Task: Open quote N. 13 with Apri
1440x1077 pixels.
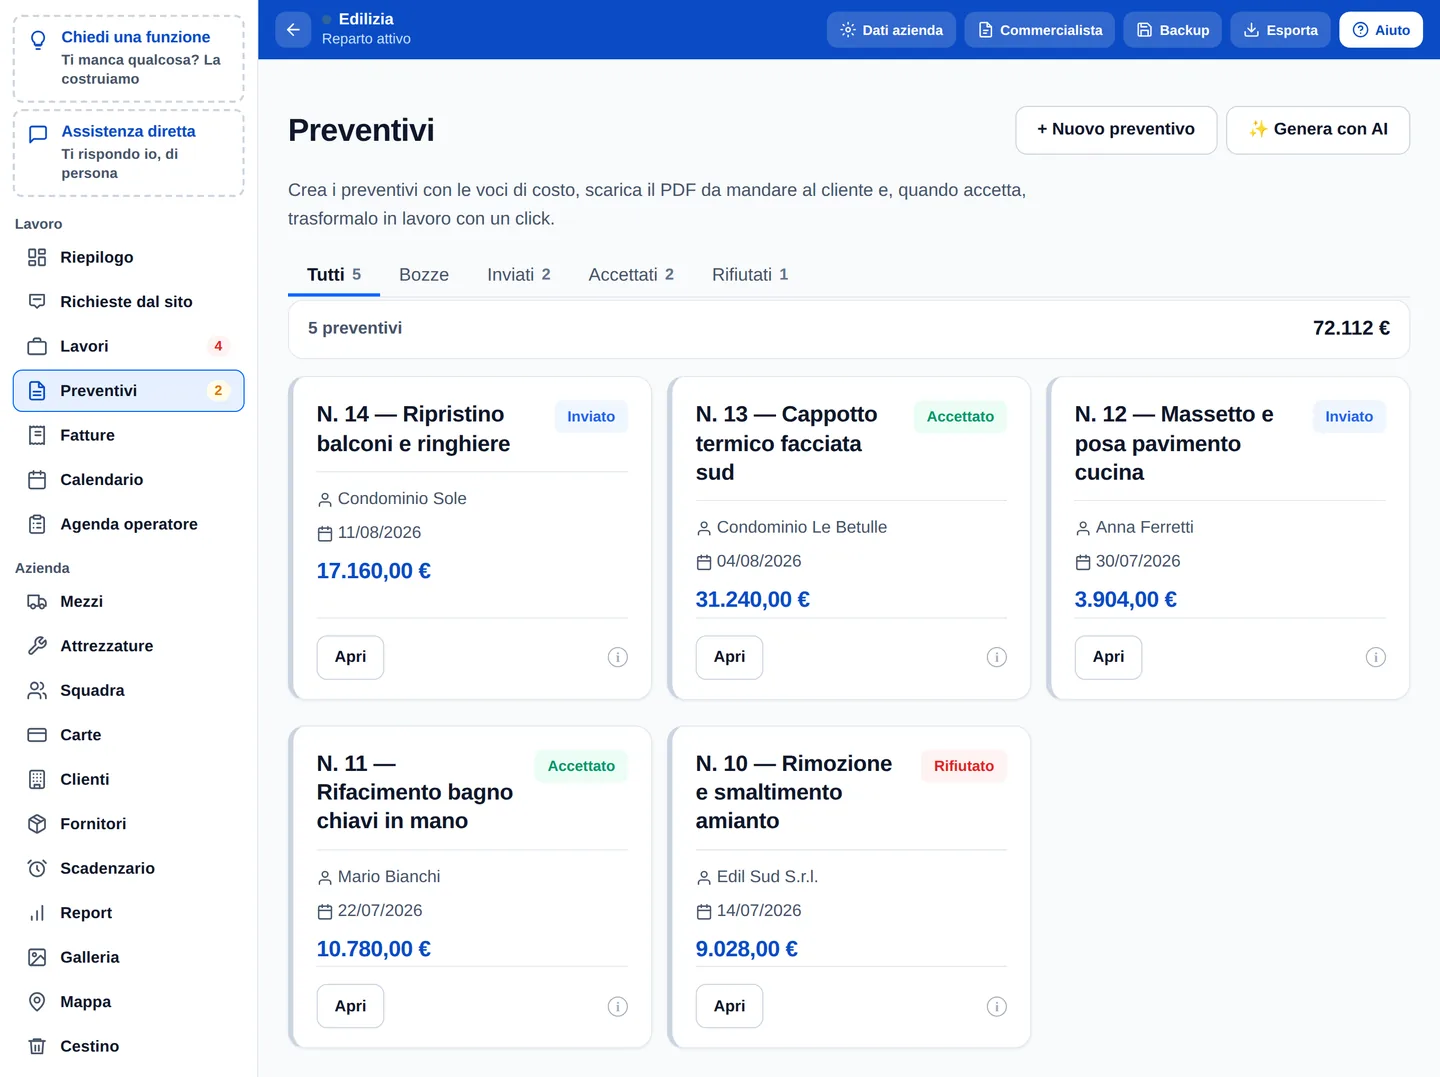Action: click(729, 657)
